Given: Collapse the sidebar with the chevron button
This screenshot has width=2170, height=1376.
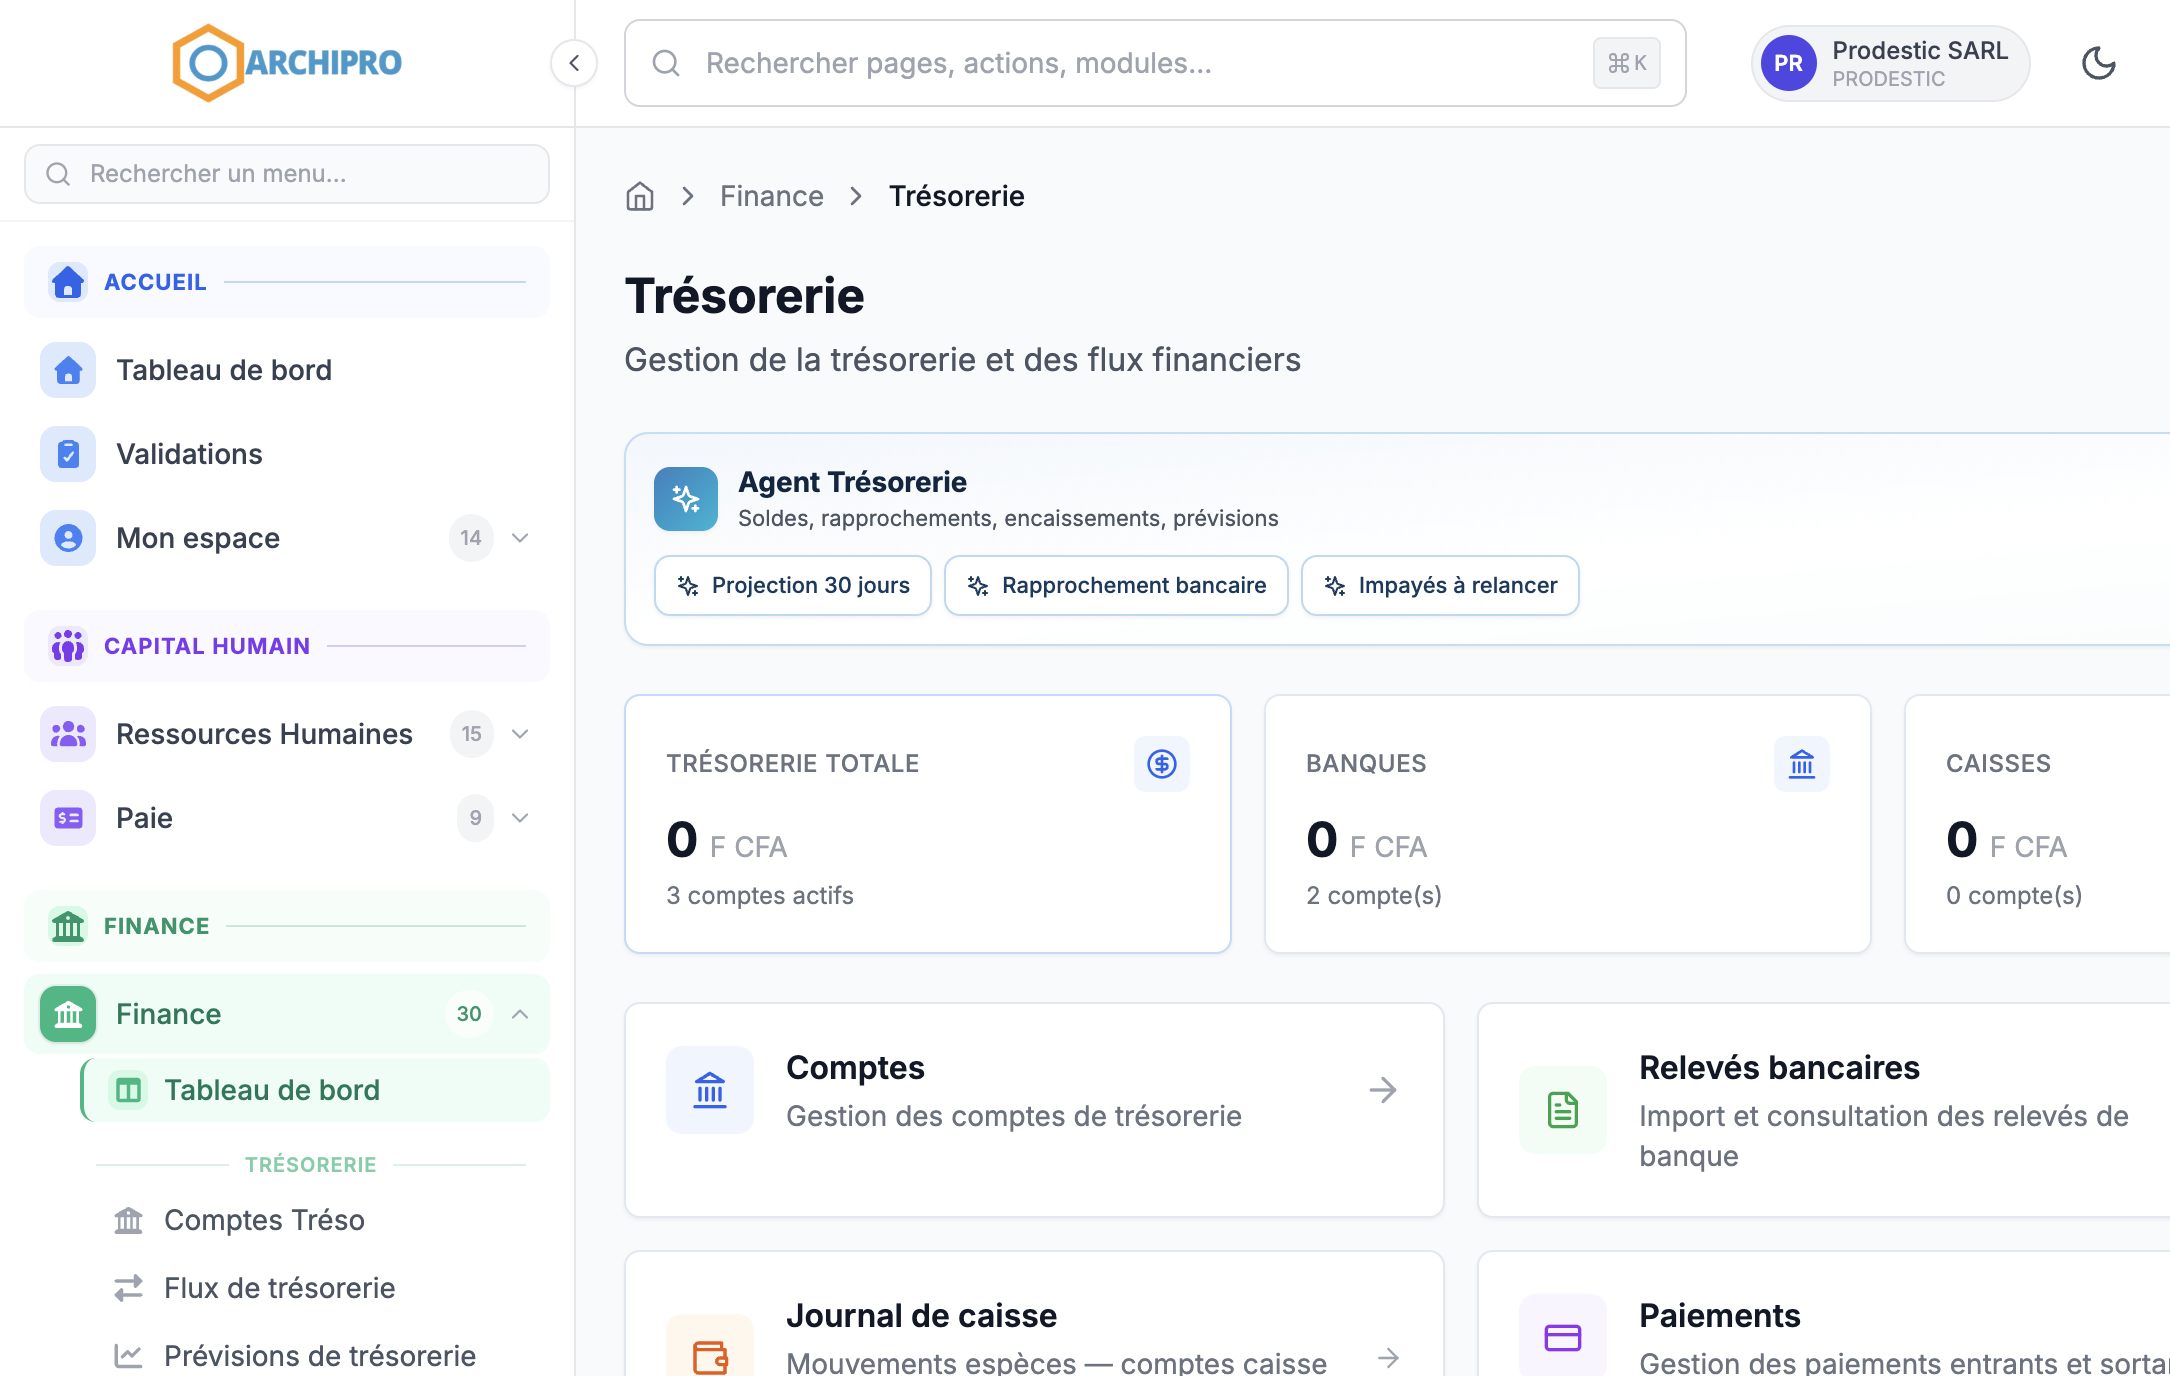Looking at the screenshot, I should 574,63.
